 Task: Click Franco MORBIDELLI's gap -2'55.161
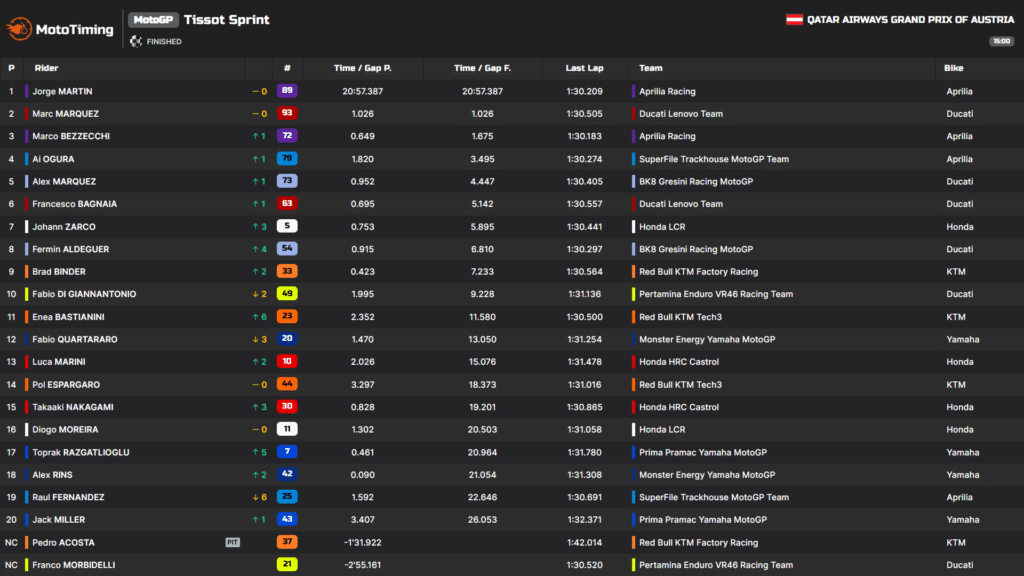(x=362, y=565)
